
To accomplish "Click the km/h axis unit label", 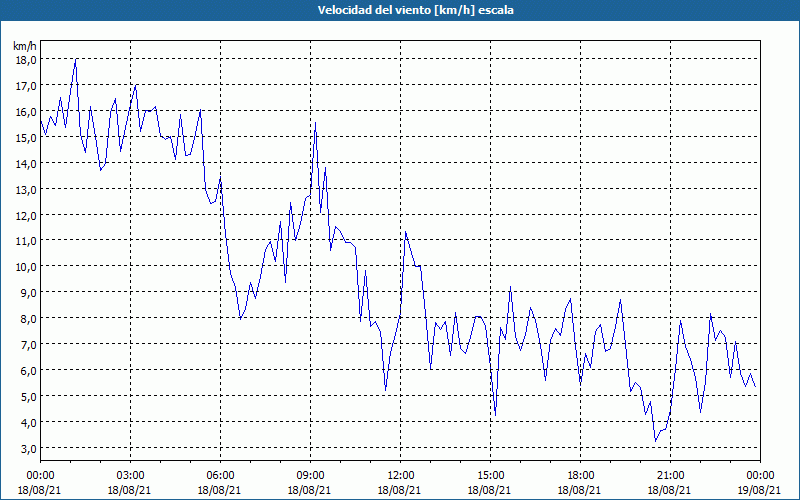I will click(25, 46).
